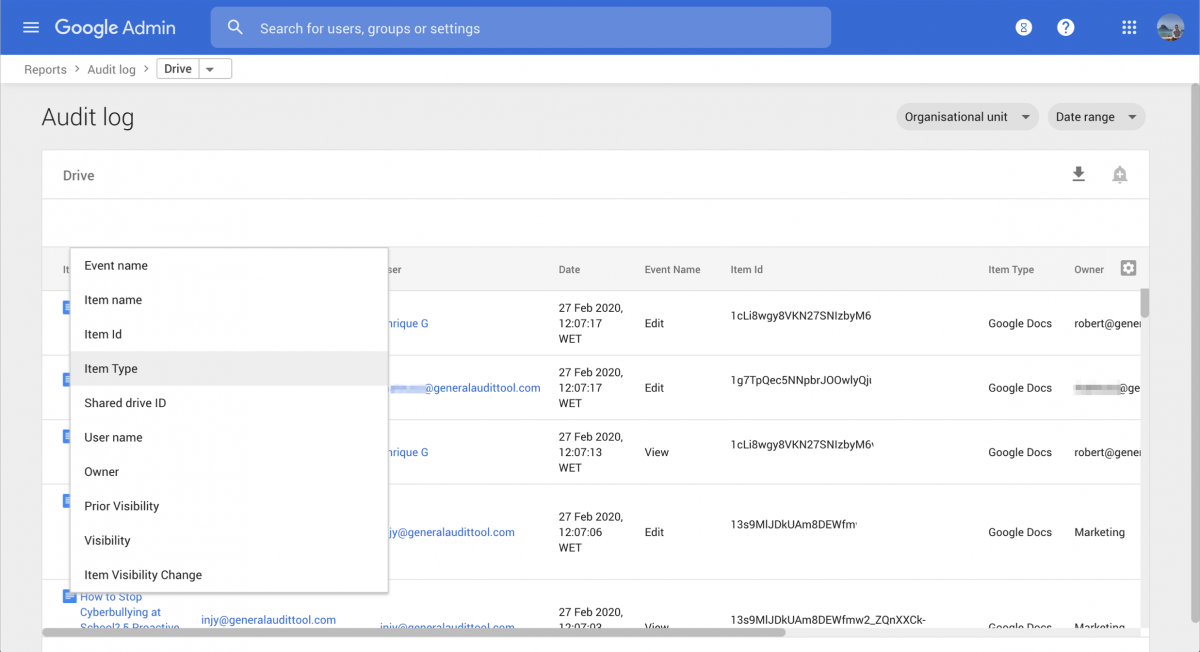Click the vertical scrollbar of the table

1145,302
